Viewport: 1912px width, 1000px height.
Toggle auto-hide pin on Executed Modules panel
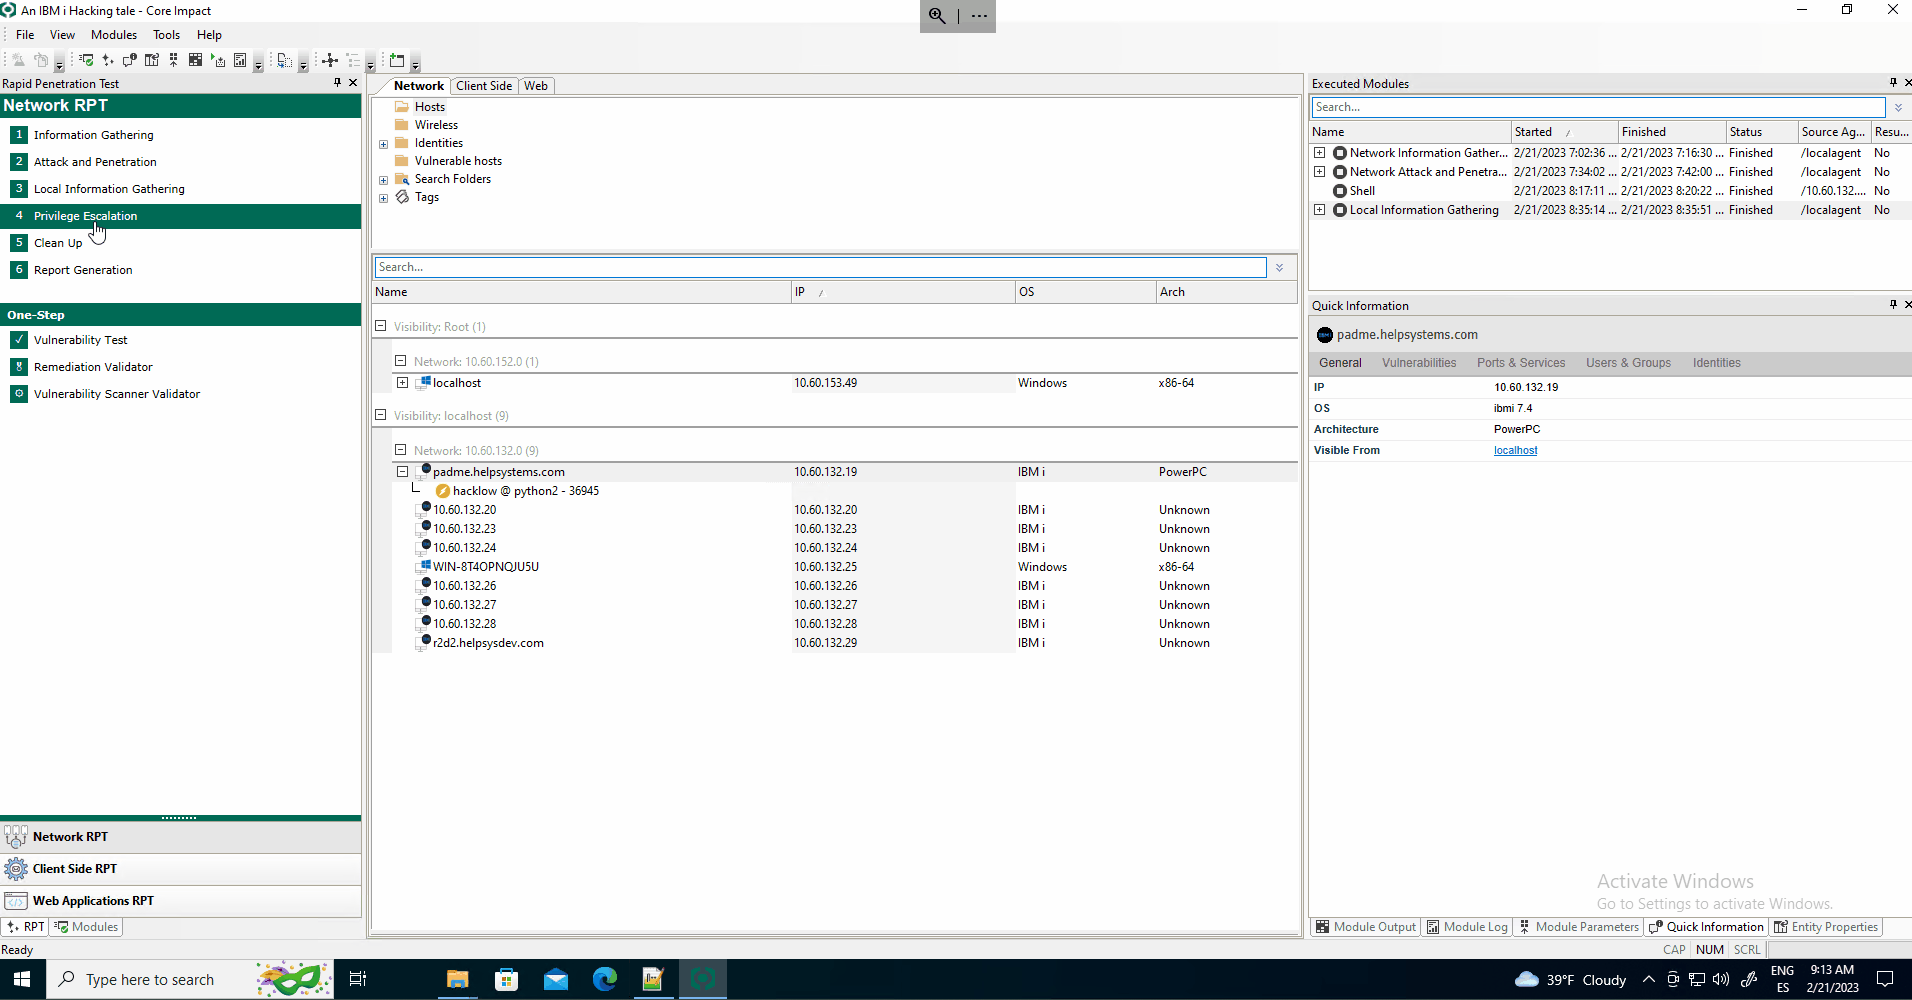click(x=1893, y=83)
